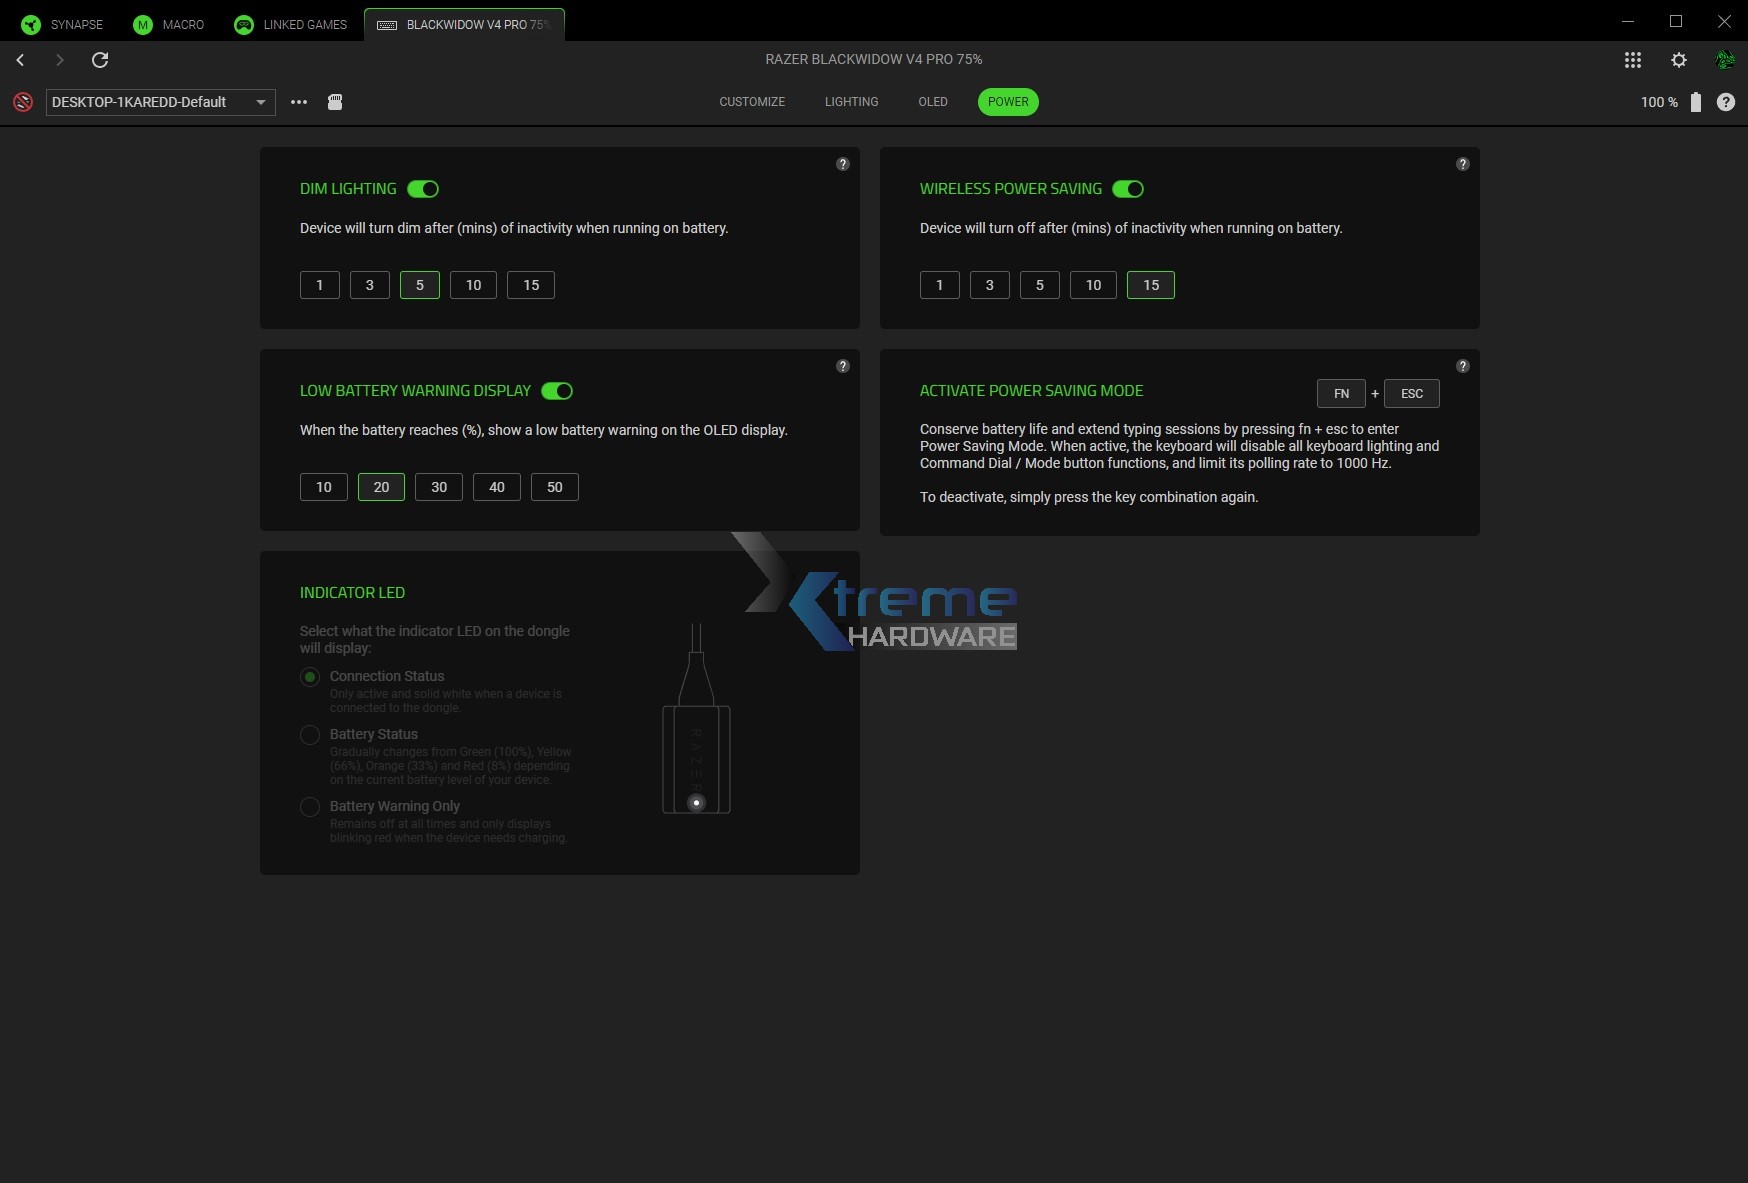The image size is (1748, 1183).
Task: Select 10 minutes for dim lighting delay
Action: pos(473,285)
